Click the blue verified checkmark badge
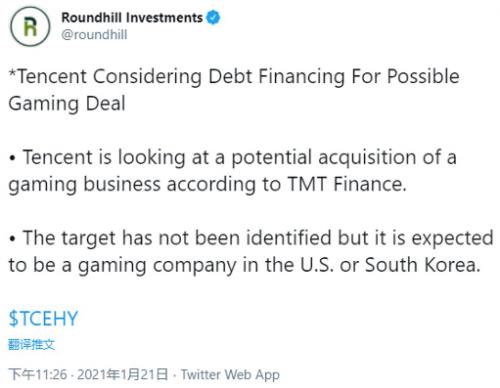The width and height of the screenshot is (500, 388). 213,17
